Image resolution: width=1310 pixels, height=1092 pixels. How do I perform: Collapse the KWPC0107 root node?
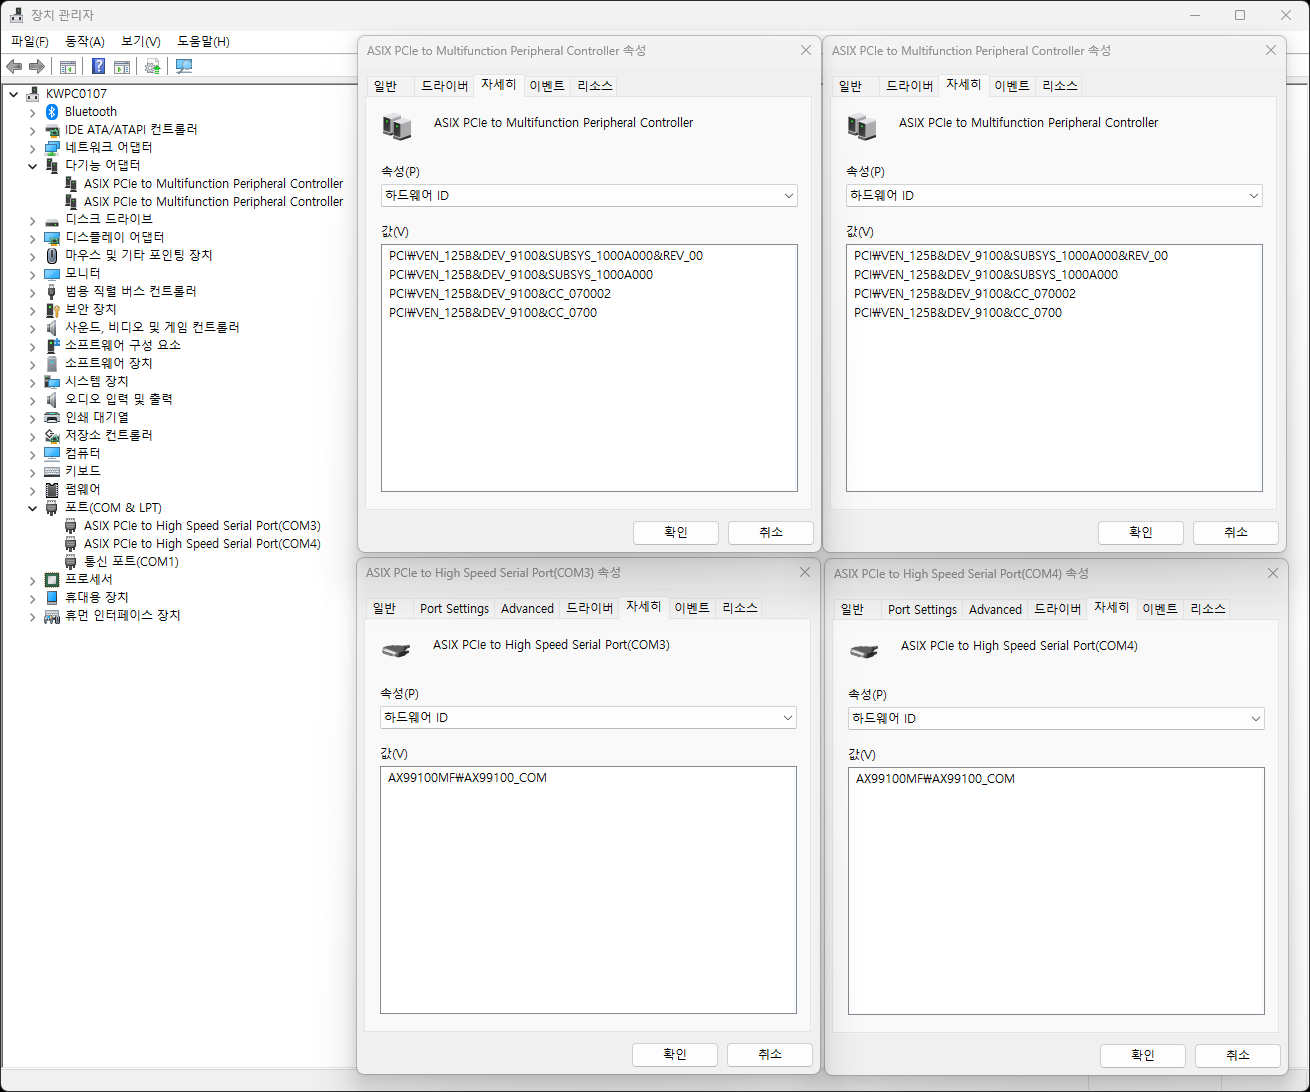click(x=13, y=94)
